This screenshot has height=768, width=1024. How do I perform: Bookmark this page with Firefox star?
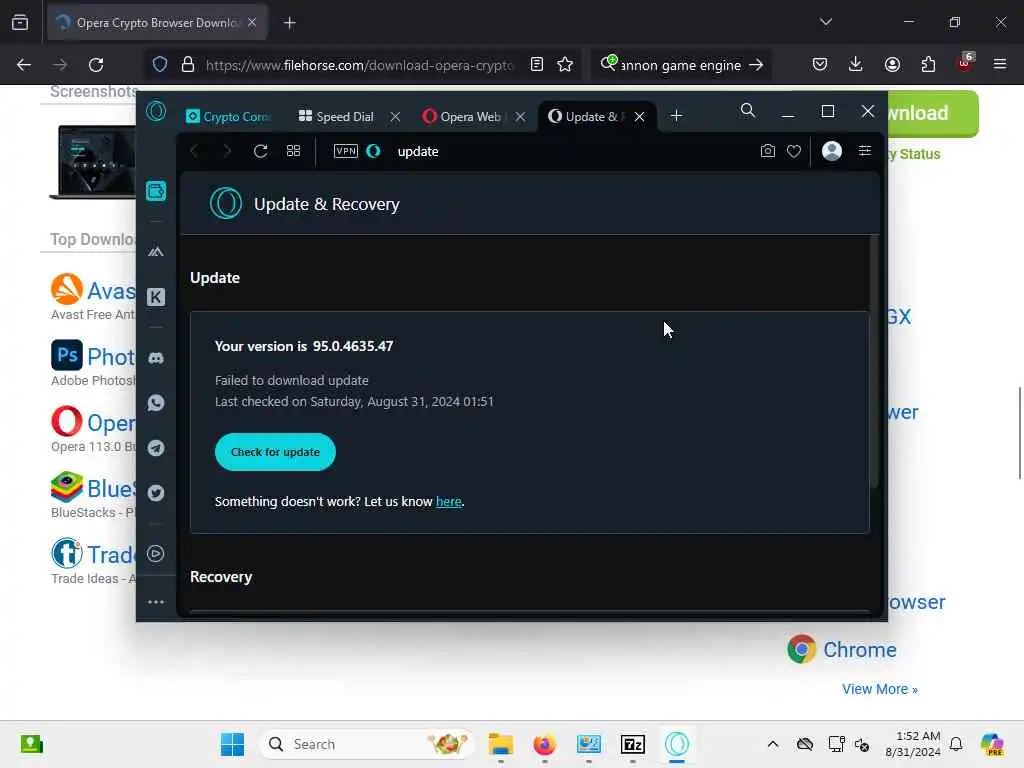point(565,65)
